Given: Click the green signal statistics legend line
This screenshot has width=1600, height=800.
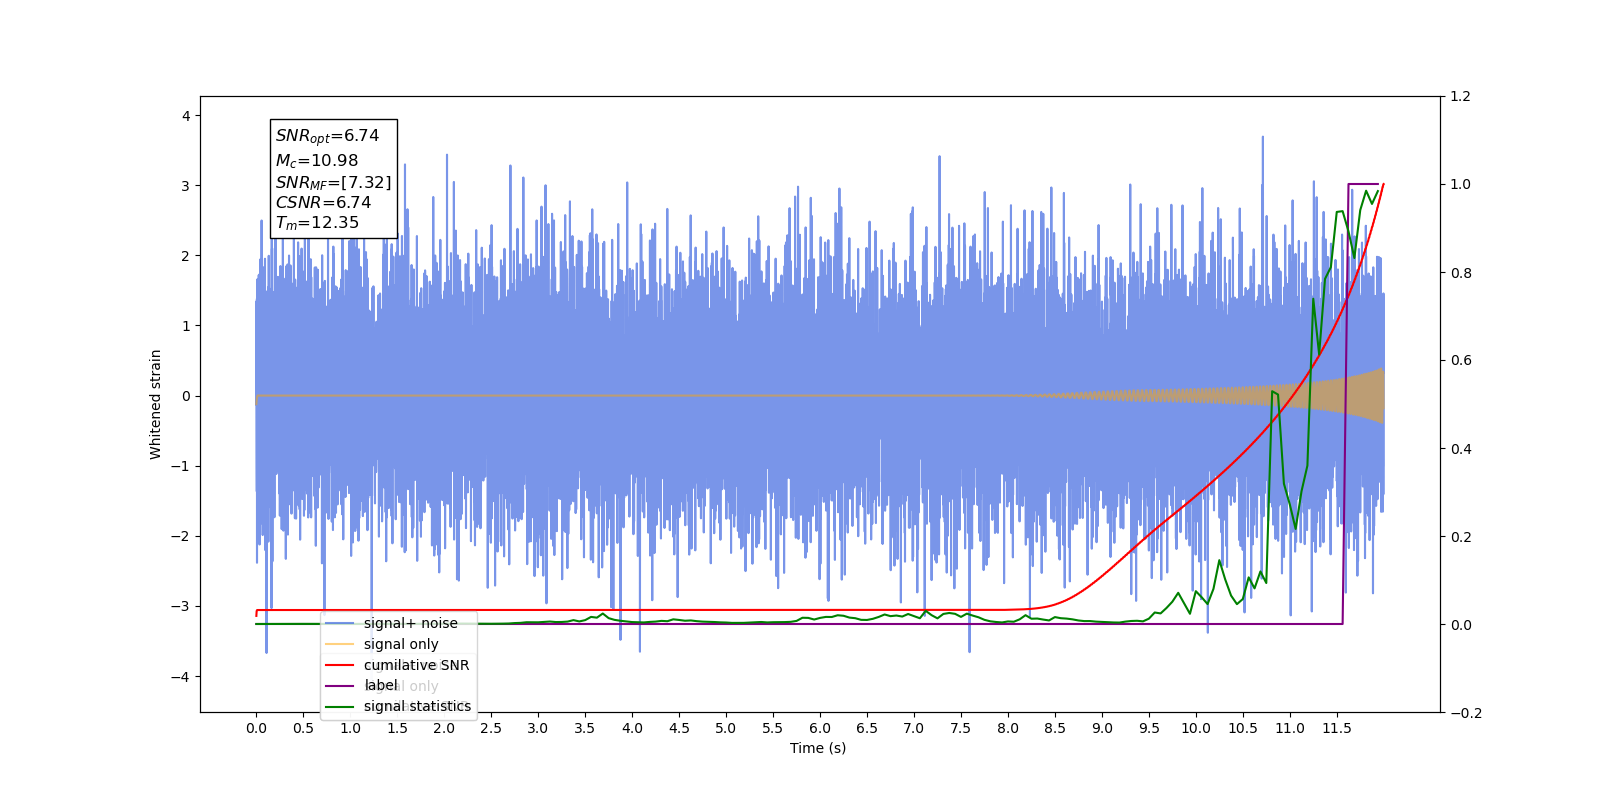Looking at the screenshot, I should (340, 707).
